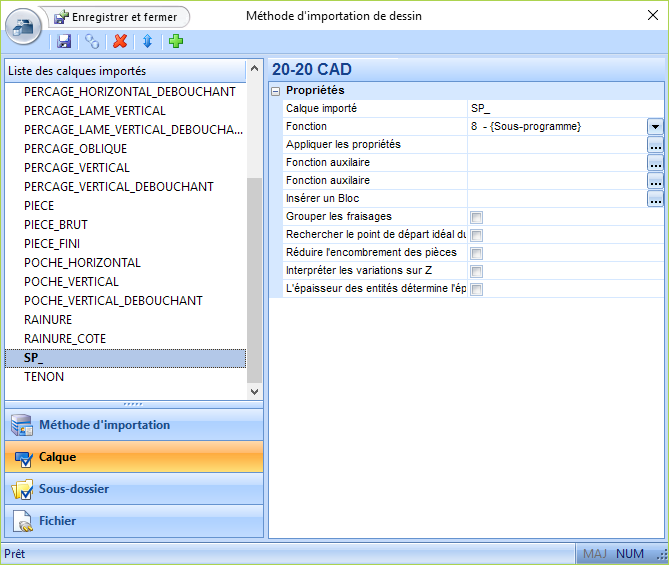Open browse button for Insérer un Bloc
The width and height of the screenshot is (669, 565).
tap(655, 199)
